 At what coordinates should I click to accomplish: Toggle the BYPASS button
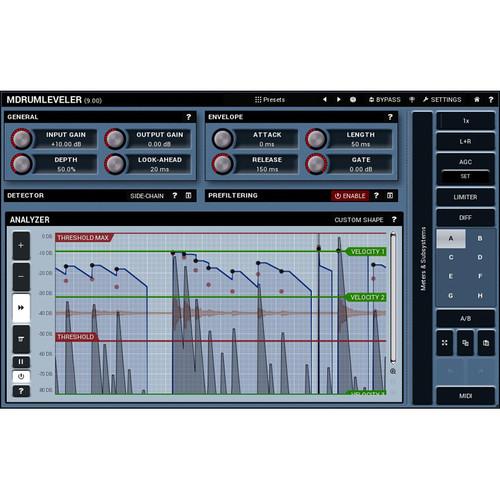(385, 100)
